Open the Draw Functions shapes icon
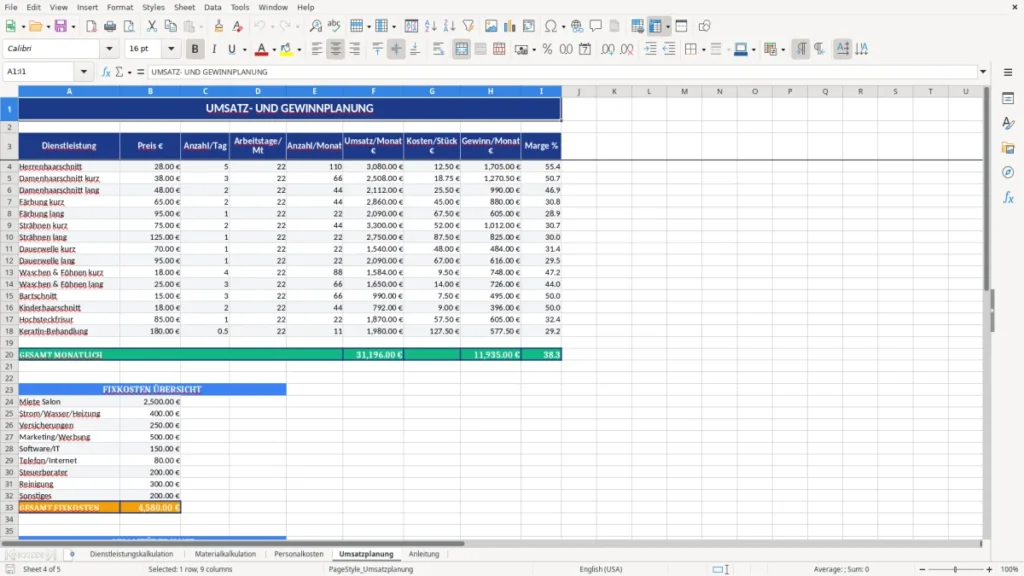 [x=704, y=26]
